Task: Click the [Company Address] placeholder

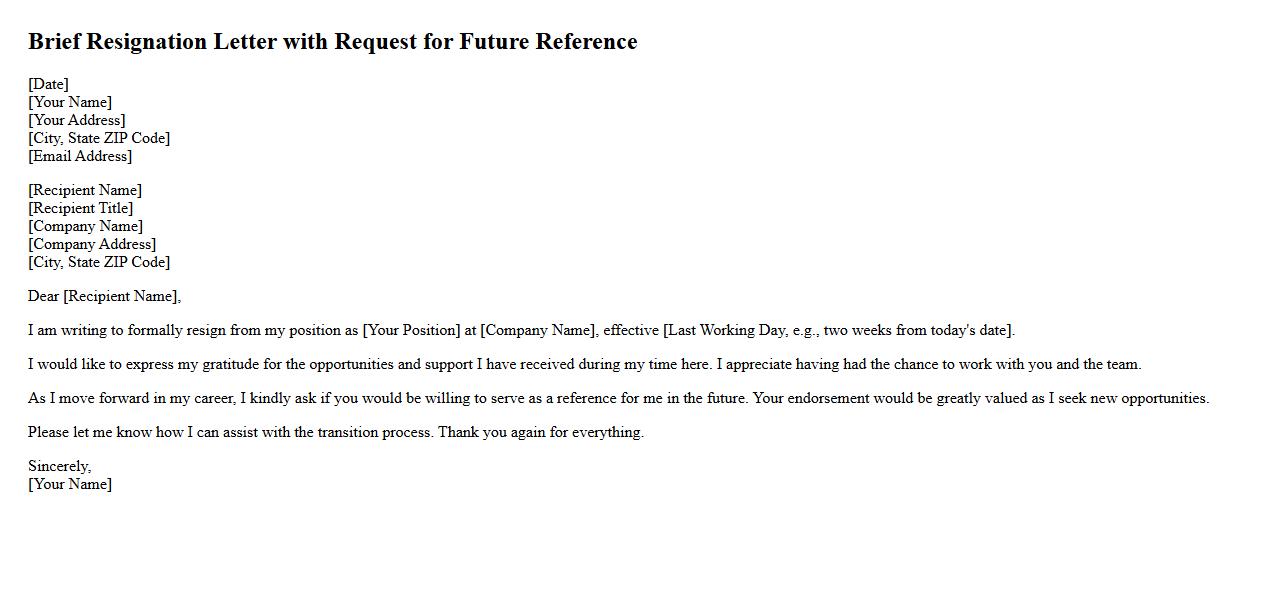Action: [92, 244]
